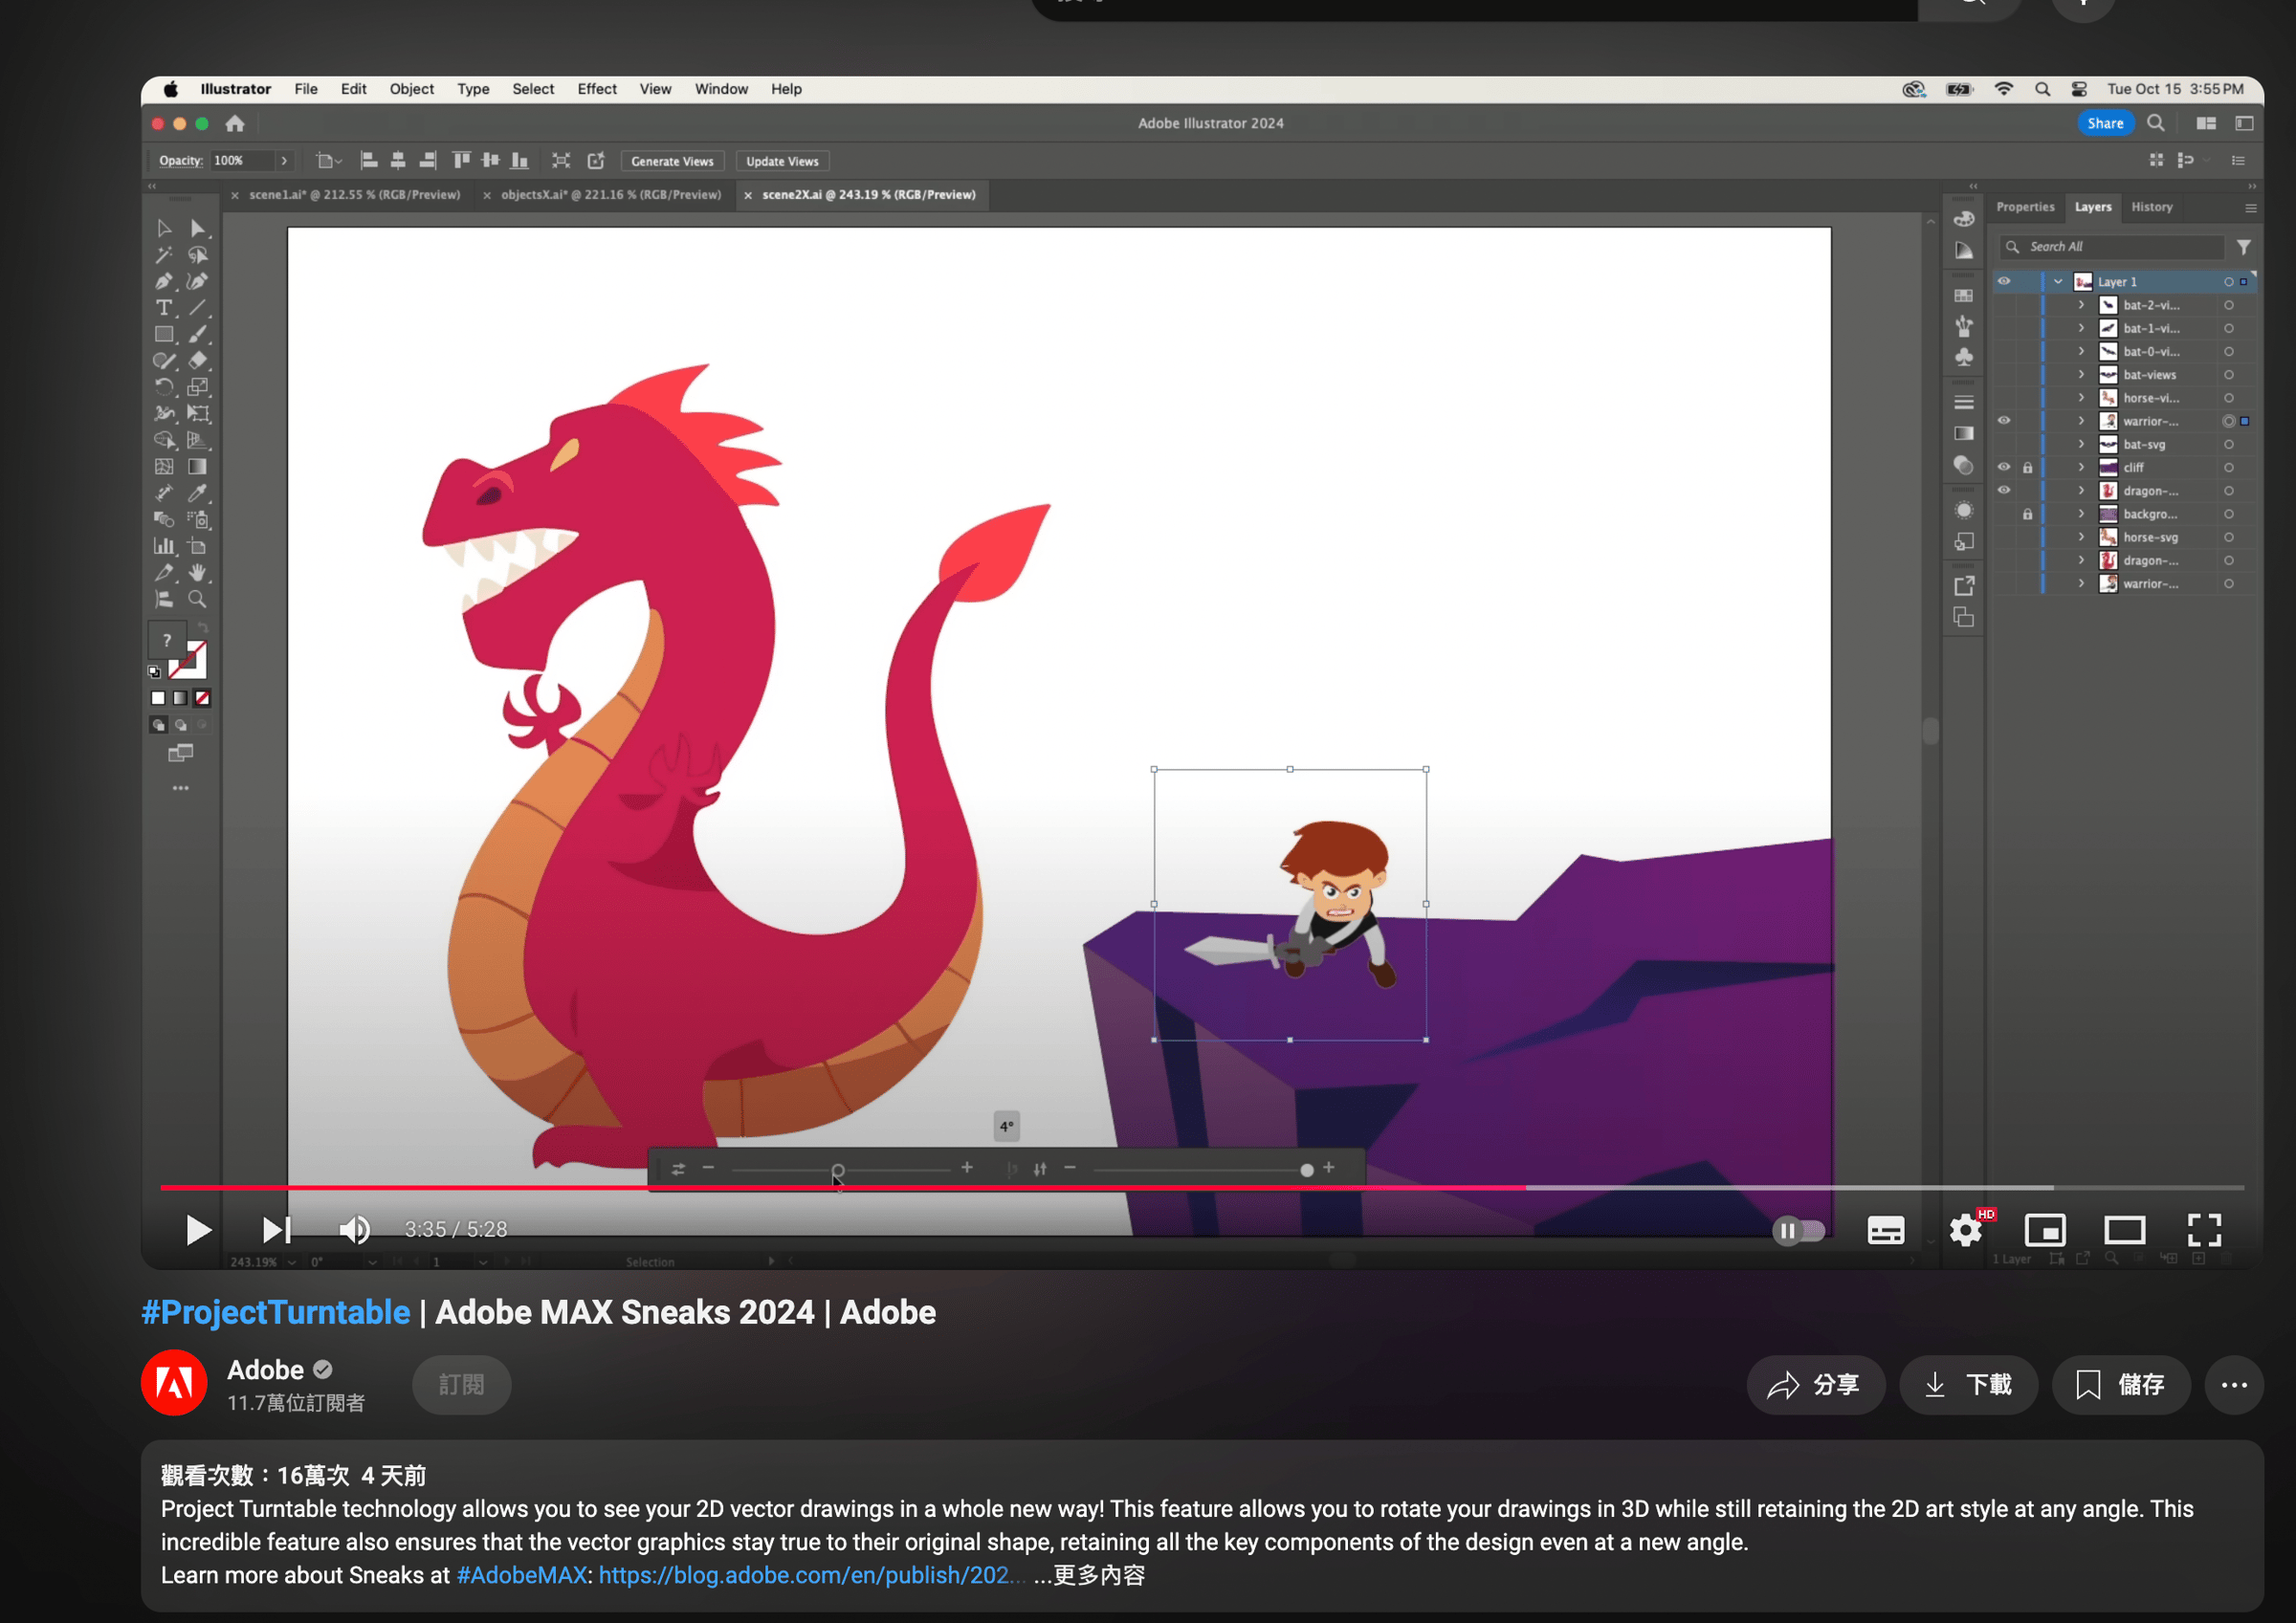
Task: Toggle visibility of warrior layer eye
Action: coord(2004,421)
